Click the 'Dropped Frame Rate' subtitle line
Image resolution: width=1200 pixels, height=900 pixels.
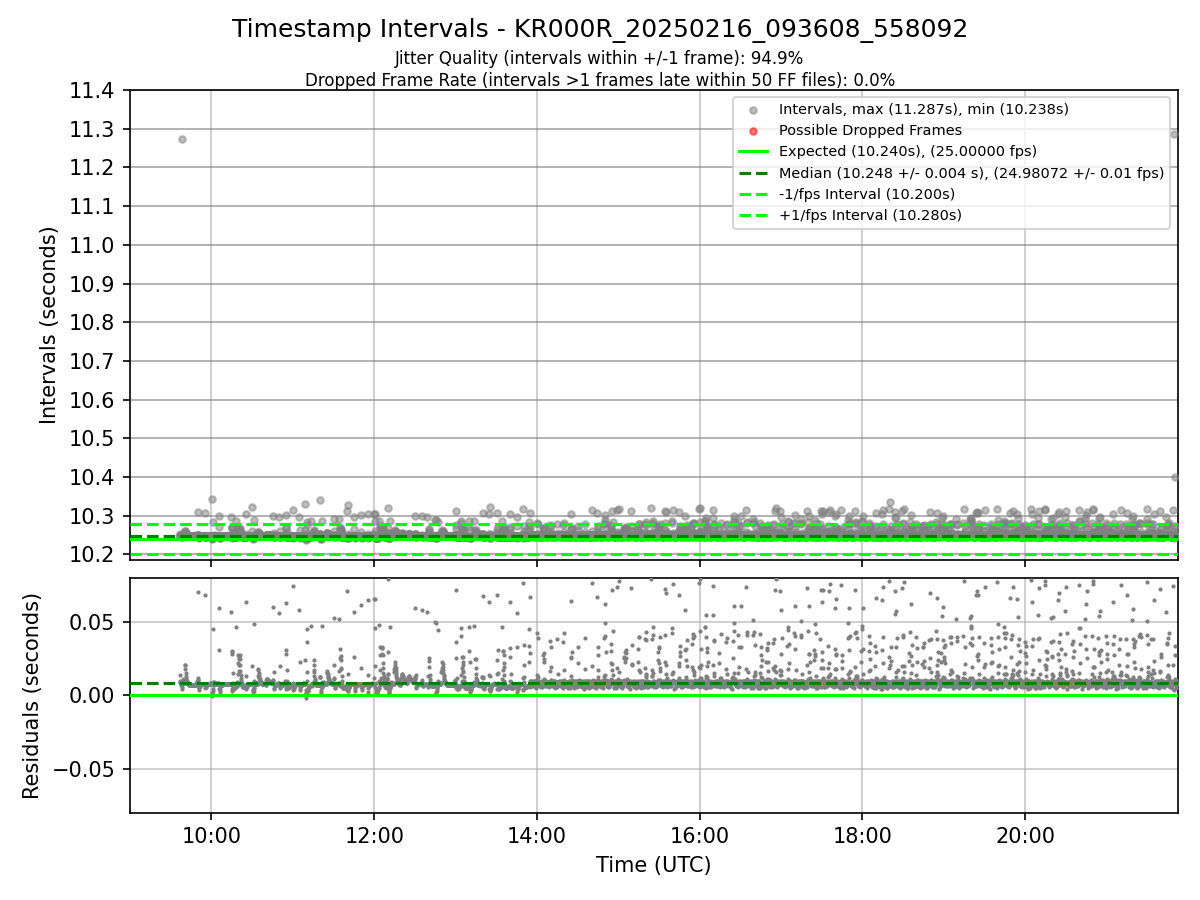tap(600, 79)
